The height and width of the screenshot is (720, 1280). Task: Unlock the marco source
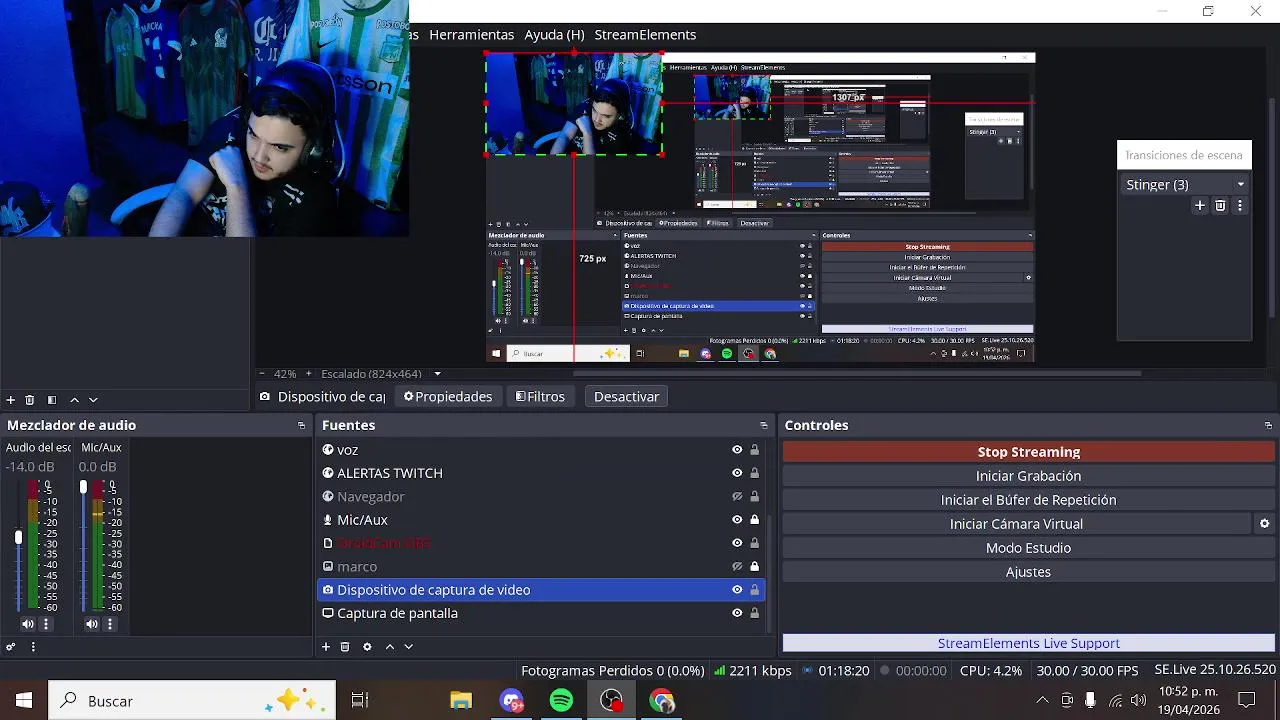(755, 567)
